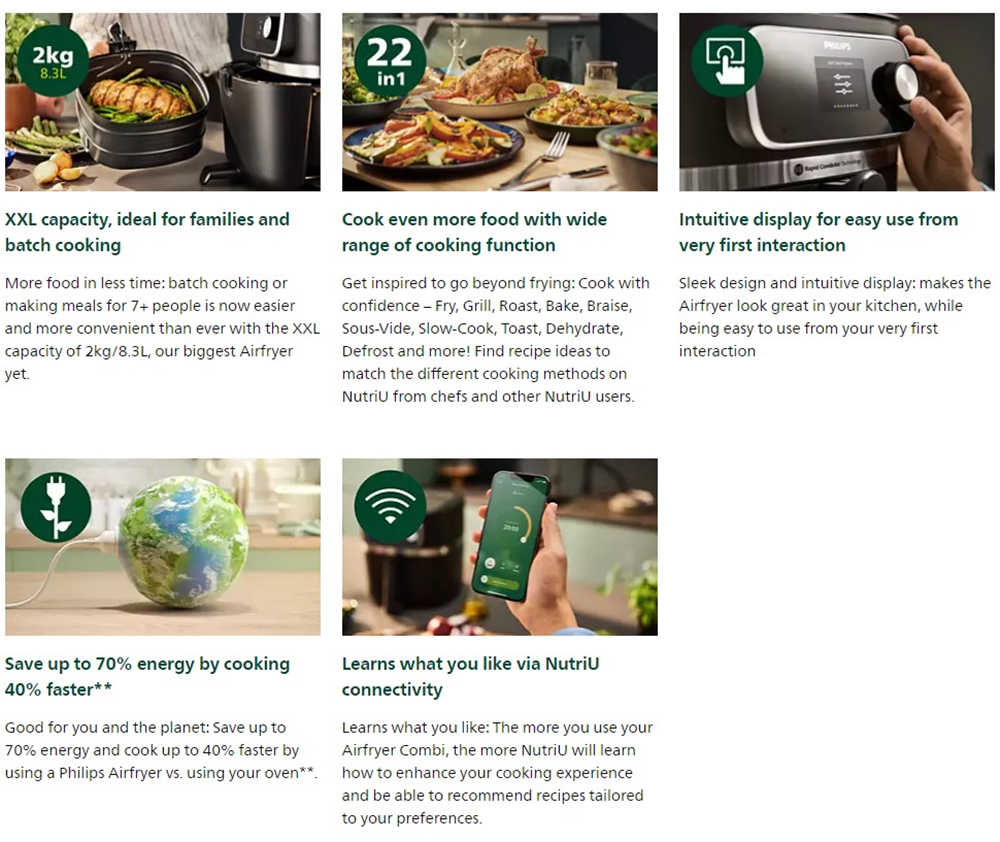This screenshot has width=1000, height=842.
Task: Open the Philips airfryer dial display photo
Action: point(836,102)
